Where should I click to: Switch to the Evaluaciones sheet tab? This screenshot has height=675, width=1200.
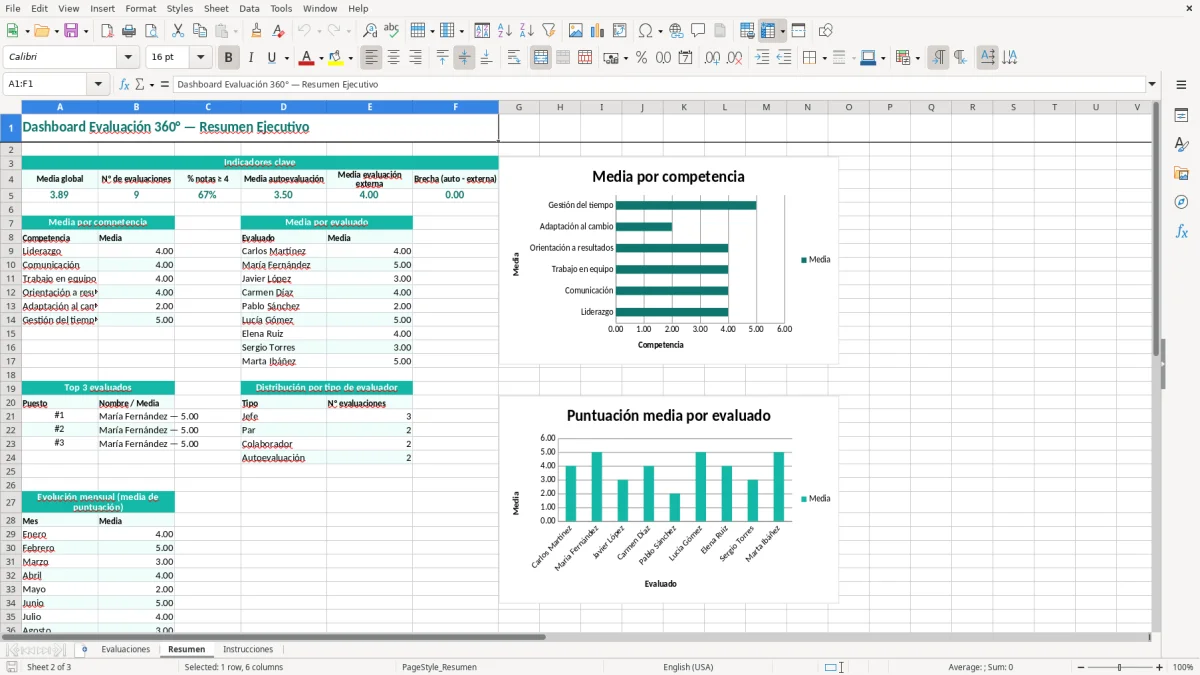tap(126, 650)
